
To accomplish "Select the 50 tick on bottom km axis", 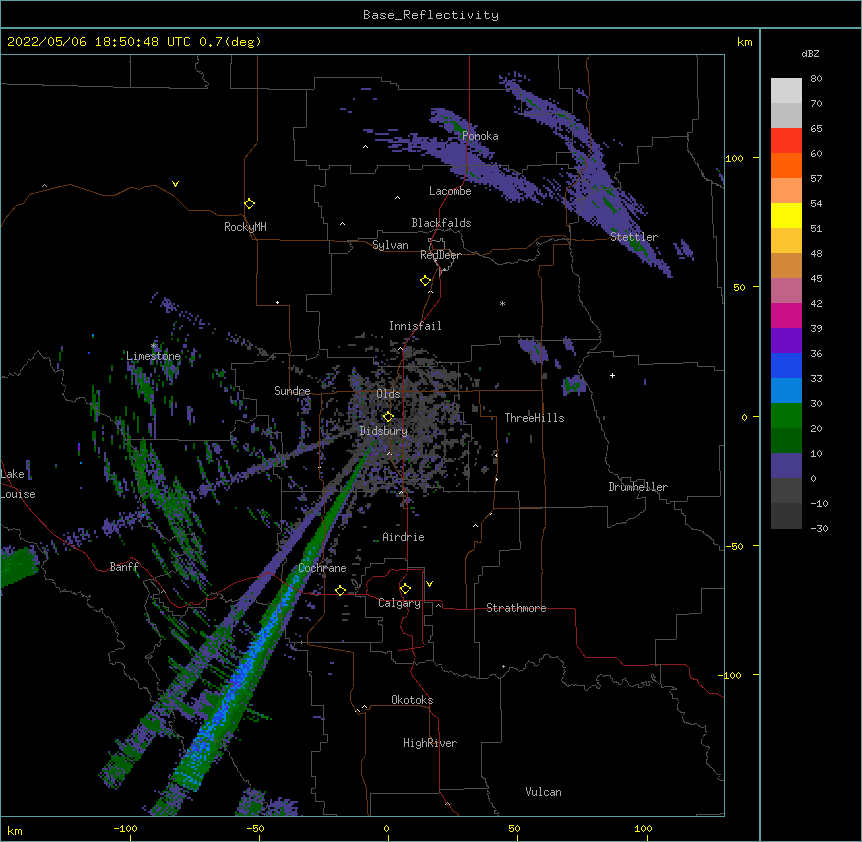I will [514, 829].
